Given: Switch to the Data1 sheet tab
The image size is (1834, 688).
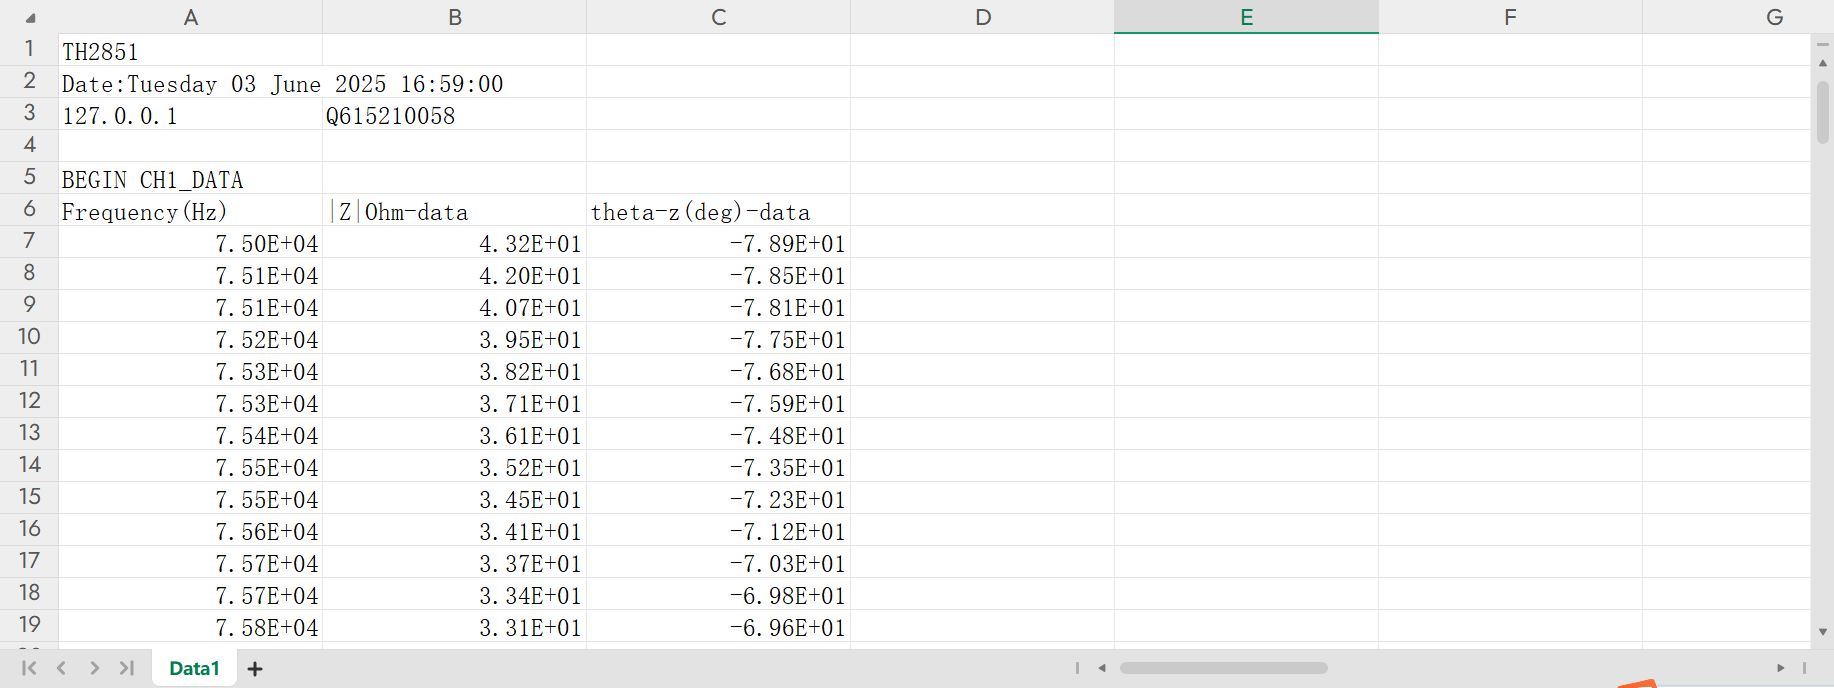Looking at the screenshot, I should pos(194,668).
